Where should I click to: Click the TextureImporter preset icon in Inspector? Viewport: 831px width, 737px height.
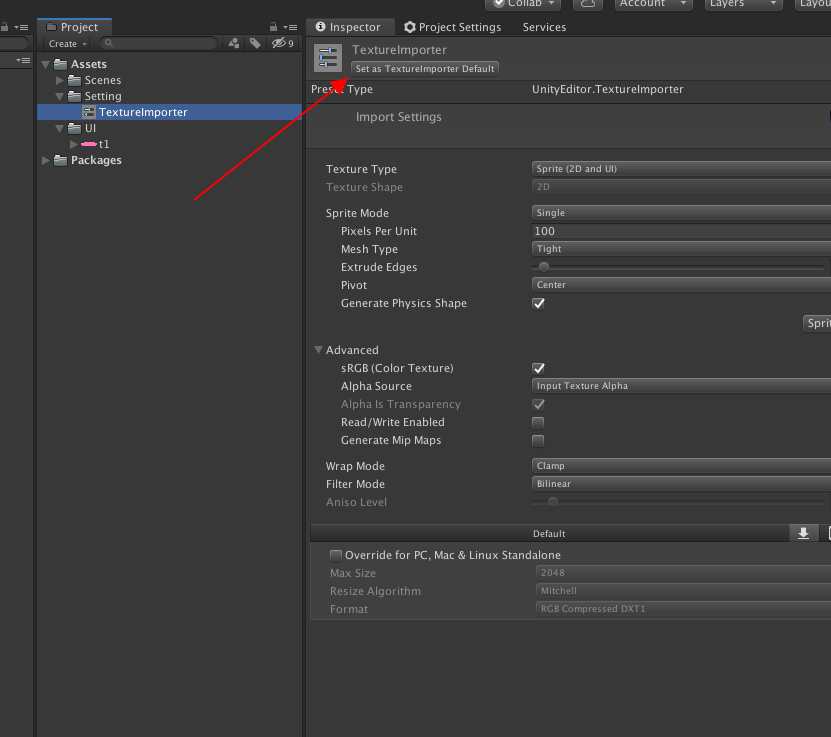(x=327, y=58)
